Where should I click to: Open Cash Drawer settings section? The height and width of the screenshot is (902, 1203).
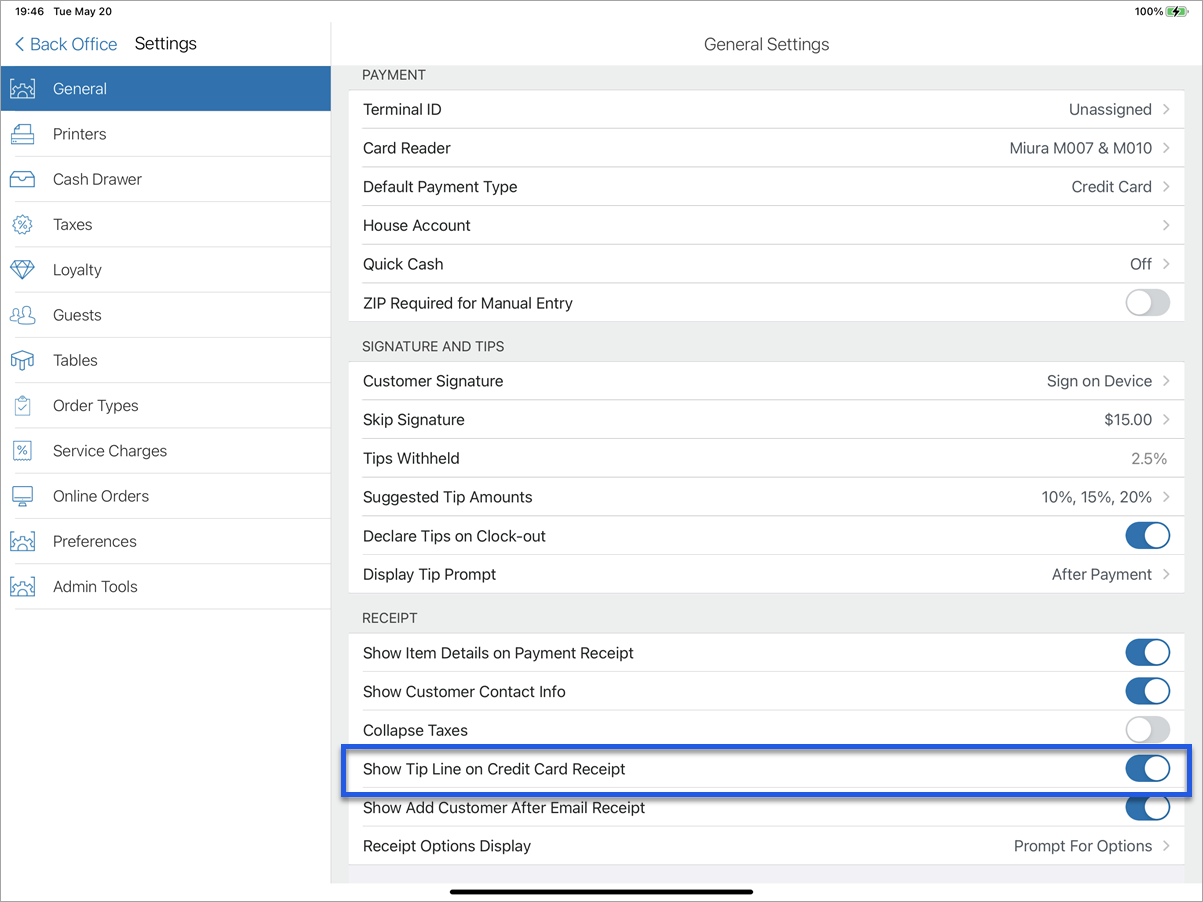click(165, 179)
